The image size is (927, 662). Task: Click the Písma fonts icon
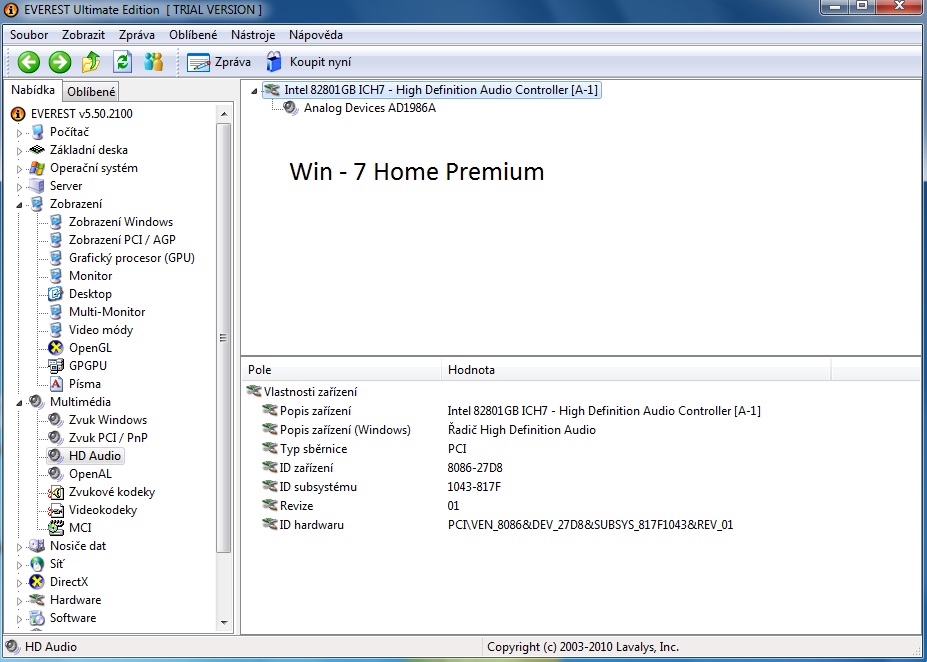click(x=56, y=384)
